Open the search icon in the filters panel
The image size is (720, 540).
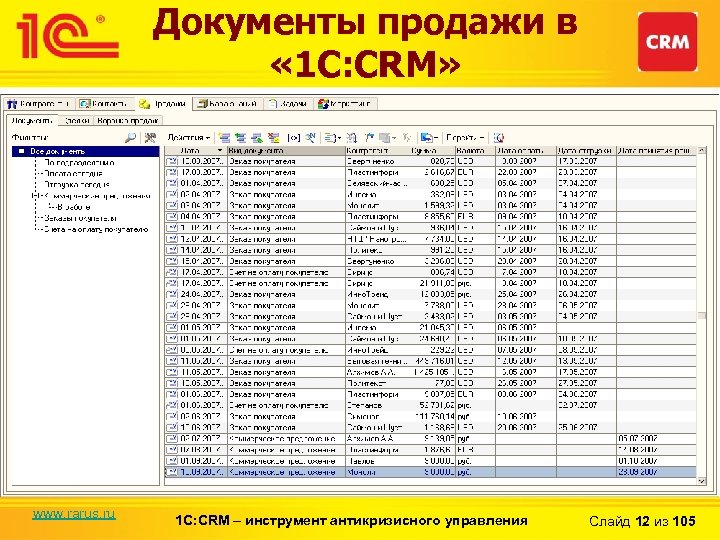point(130,137)
